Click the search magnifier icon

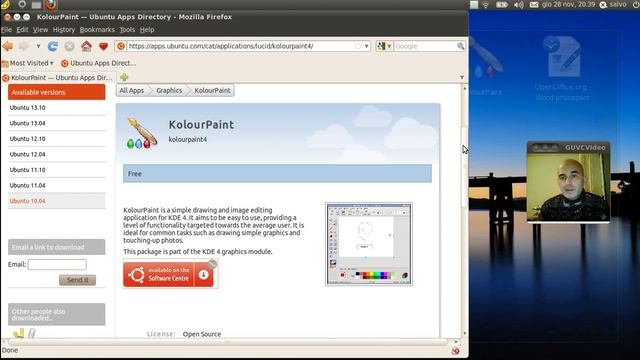coord(460,46)
